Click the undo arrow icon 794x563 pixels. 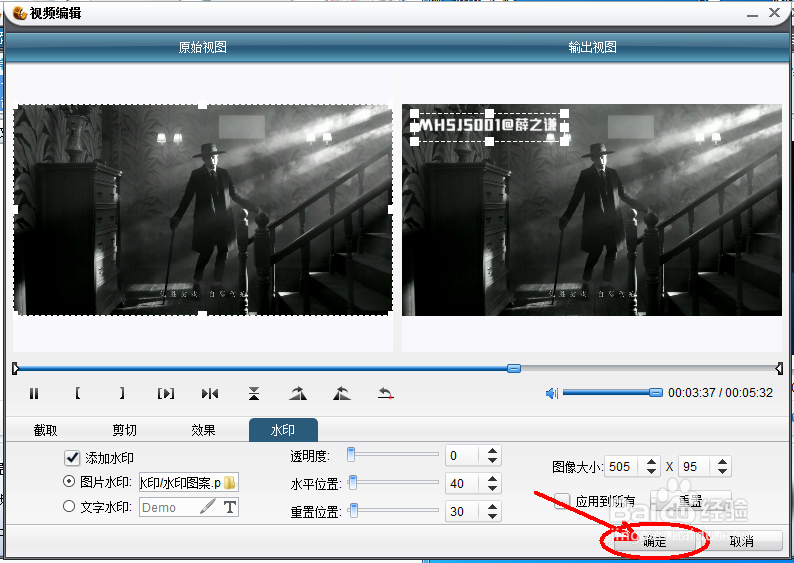point(386,393)
